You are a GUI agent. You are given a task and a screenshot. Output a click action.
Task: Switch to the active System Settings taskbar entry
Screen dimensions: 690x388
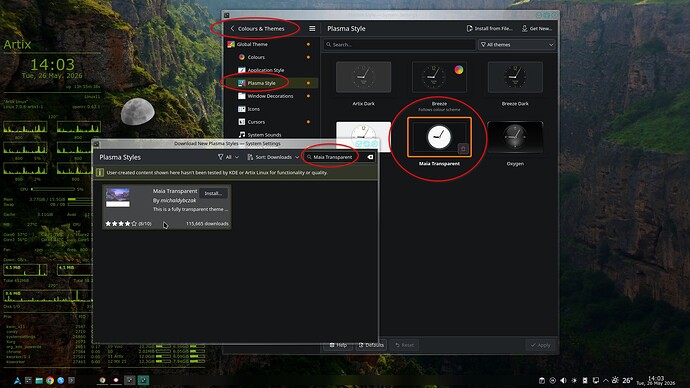(143, 381)
